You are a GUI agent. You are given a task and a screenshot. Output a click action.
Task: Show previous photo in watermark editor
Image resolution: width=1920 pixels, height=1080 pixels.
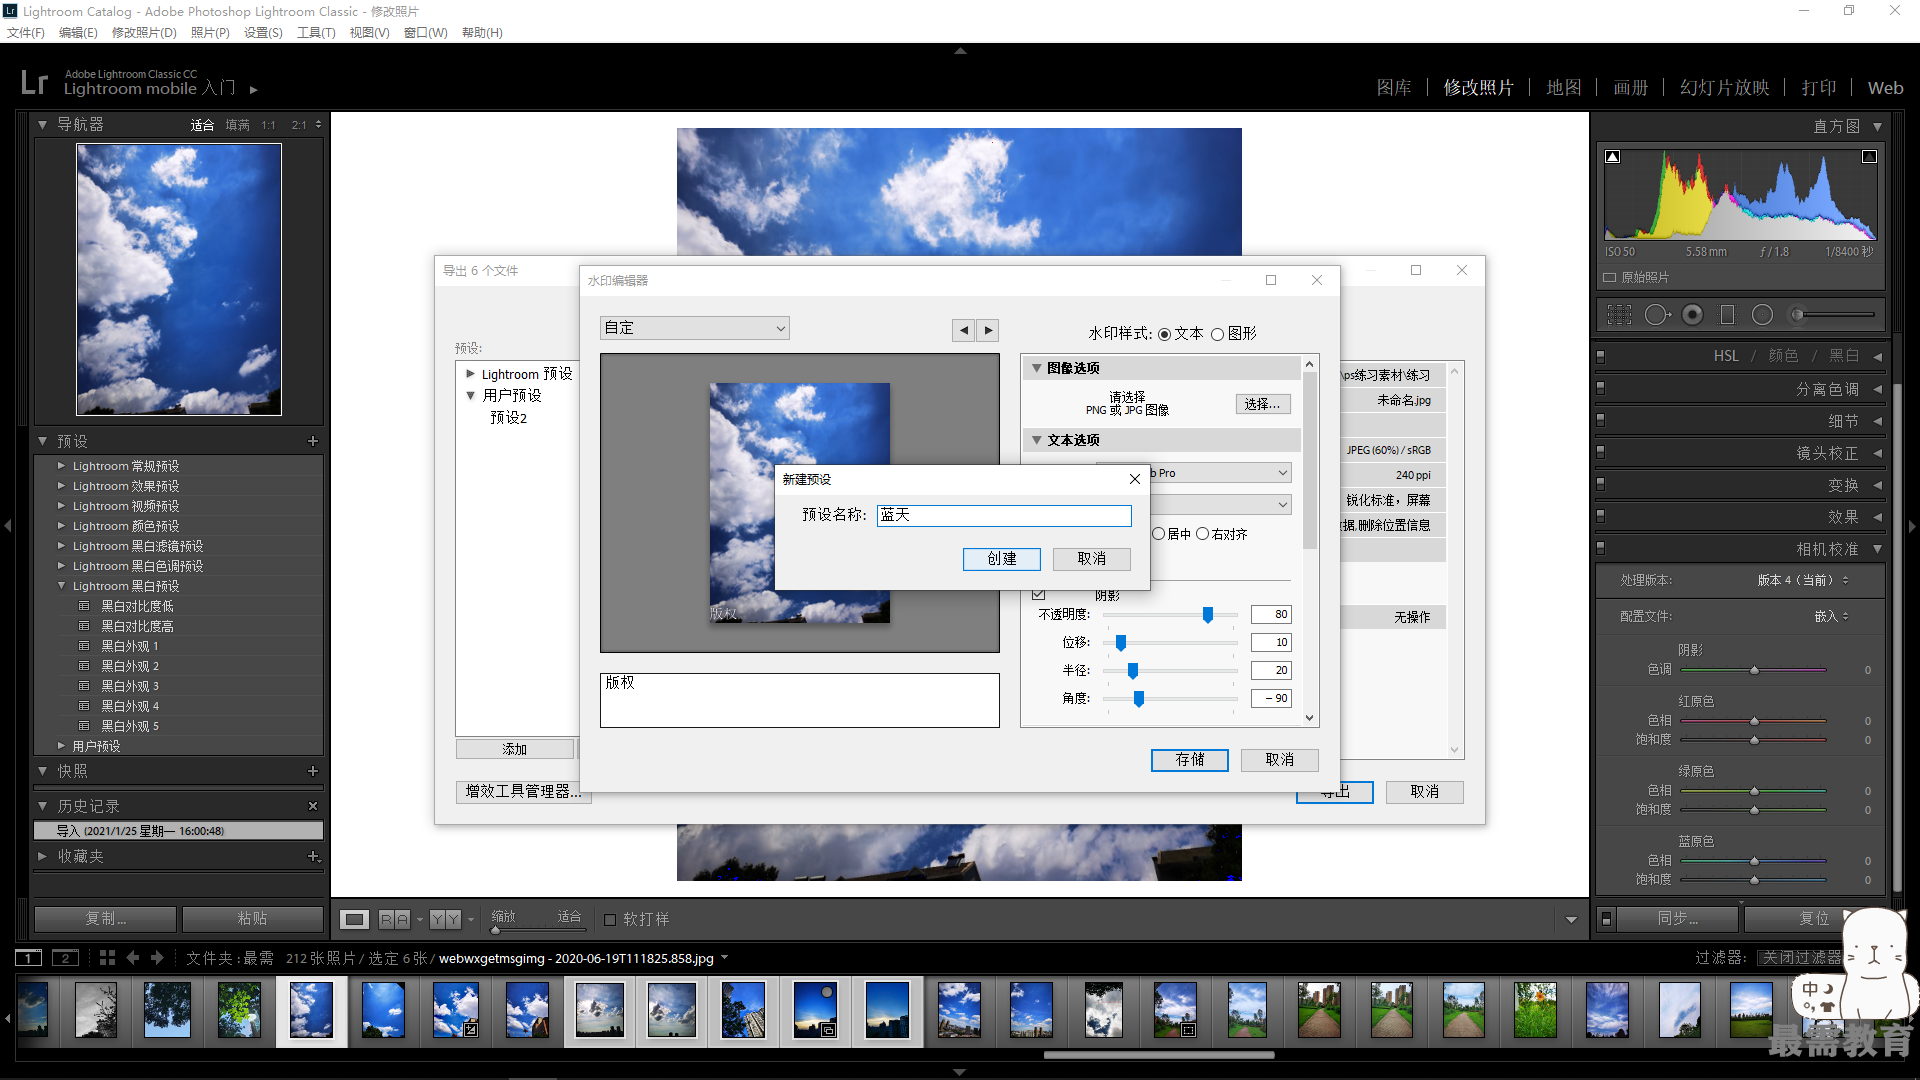click(x=963, y=330)
